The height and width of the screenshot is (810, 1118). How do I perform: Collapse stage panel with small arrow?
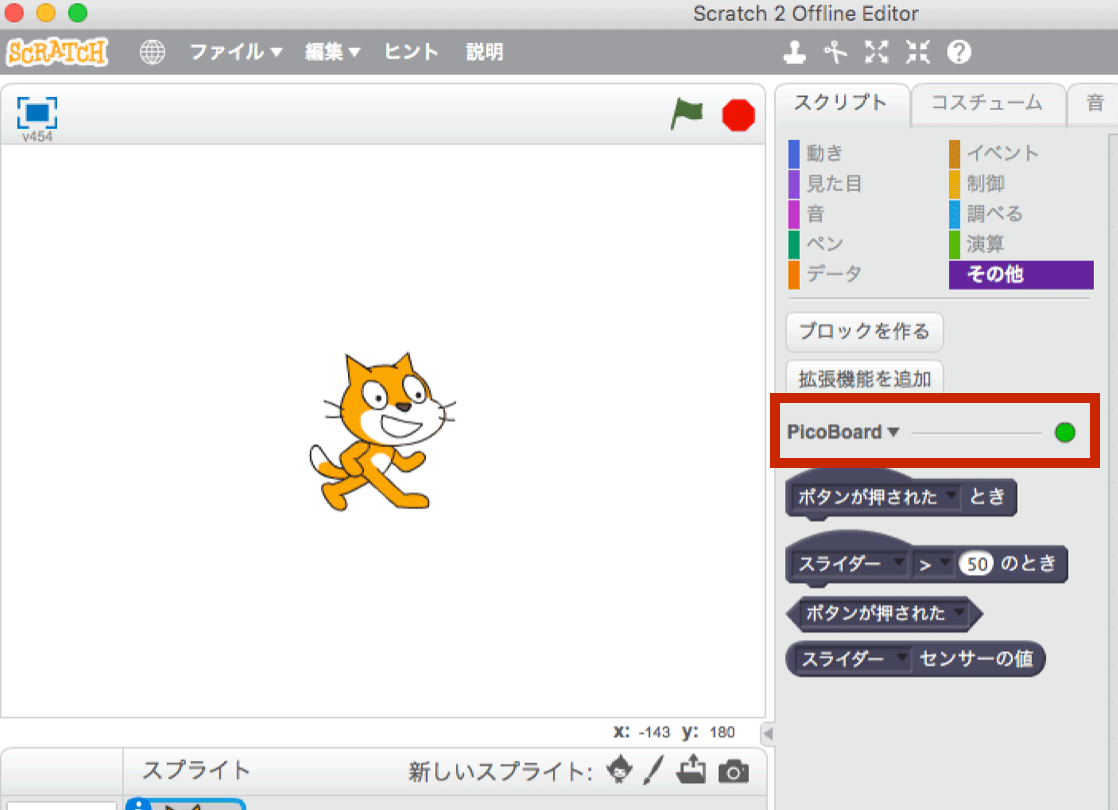[x=767, y=733]
